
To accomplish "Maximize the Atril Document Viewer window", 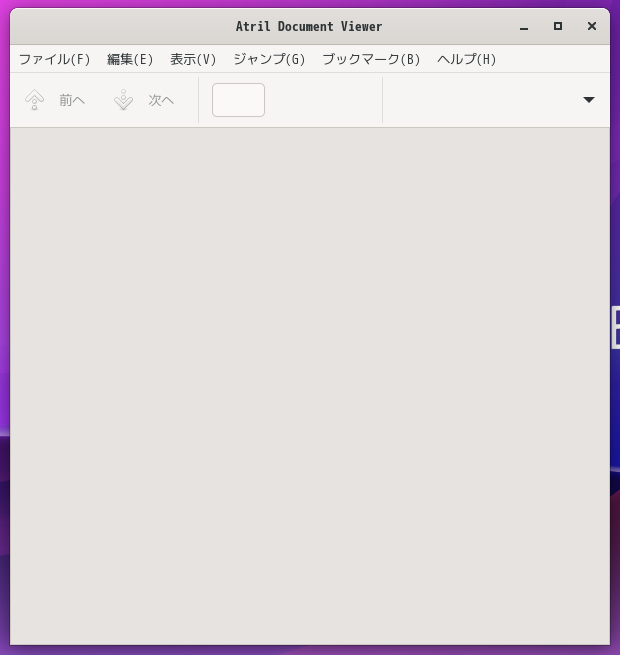I will point(558,26).
